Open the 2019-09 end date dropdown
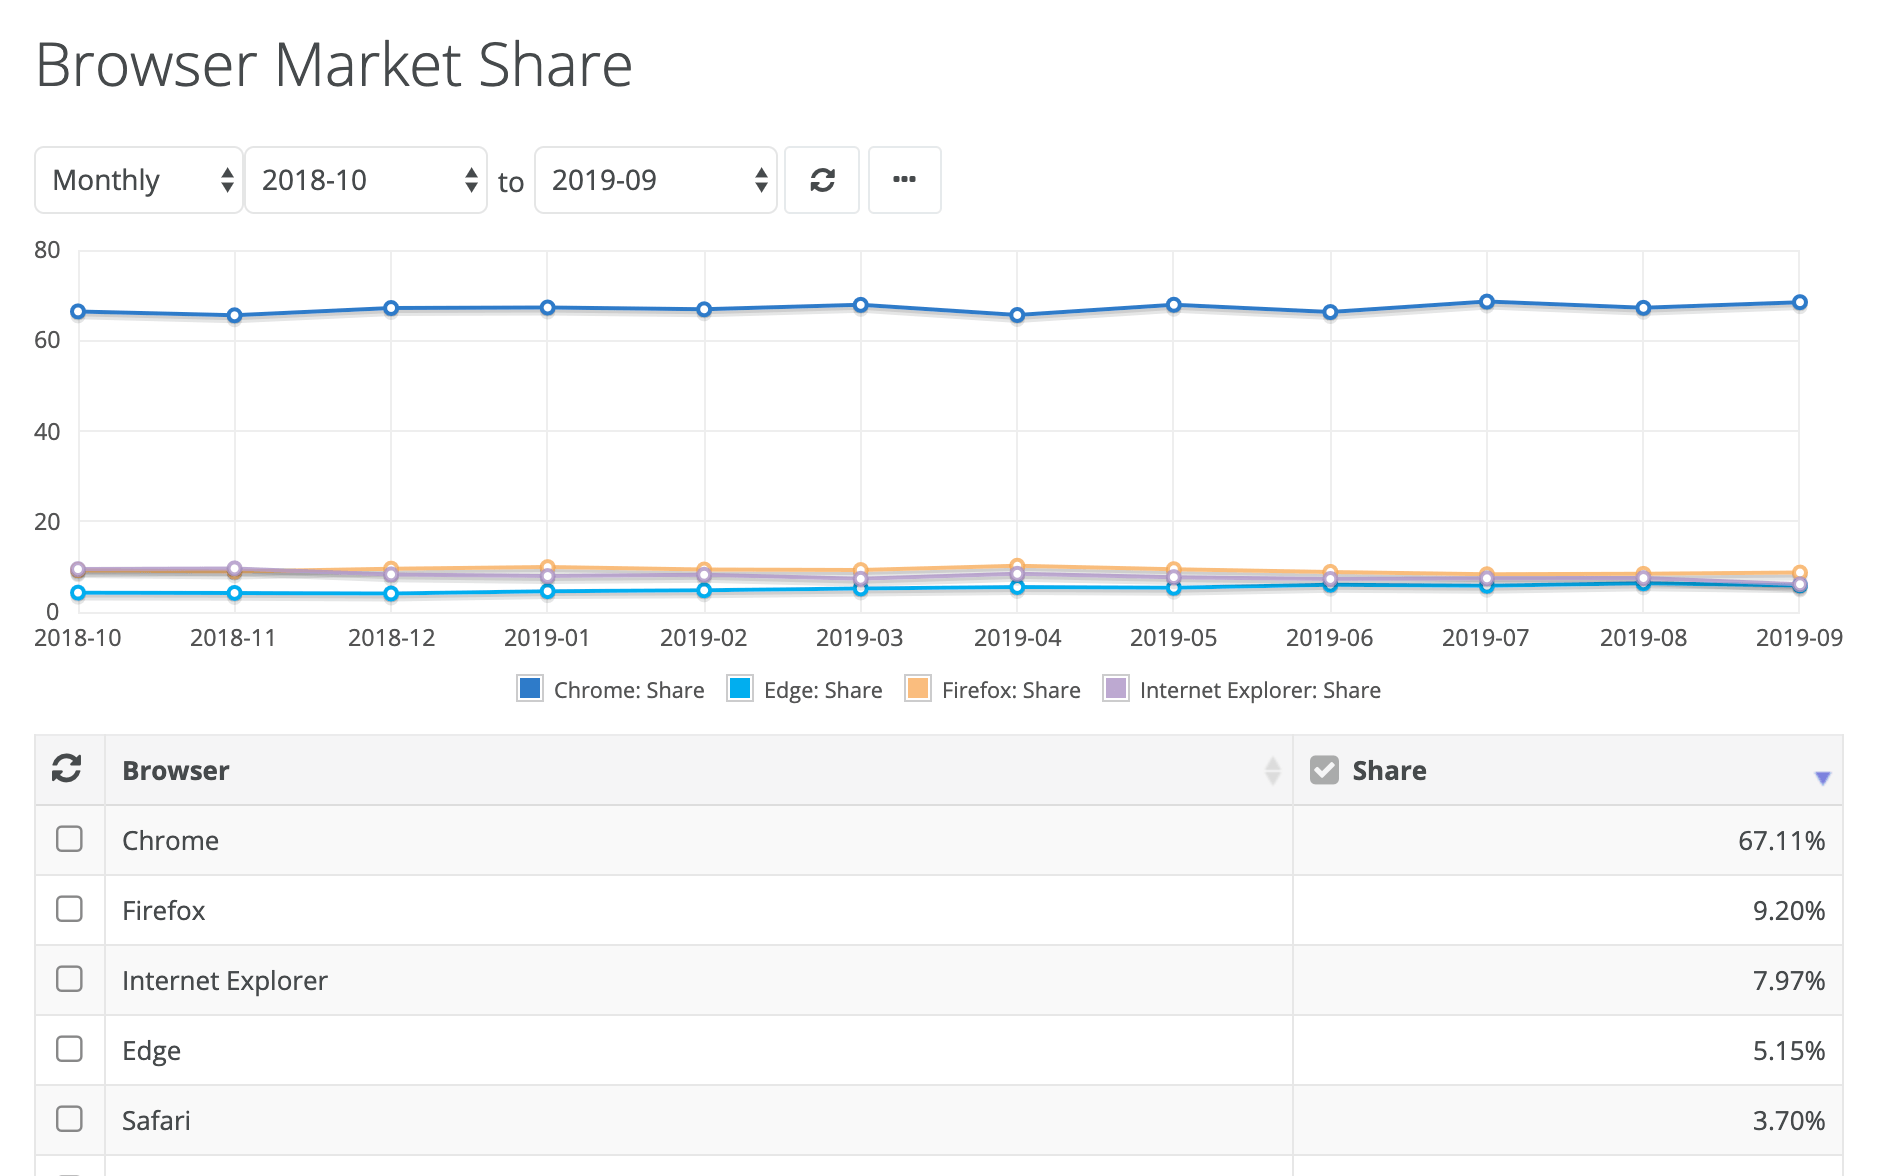The image size is (1878, 1176). tap(656, 180)
